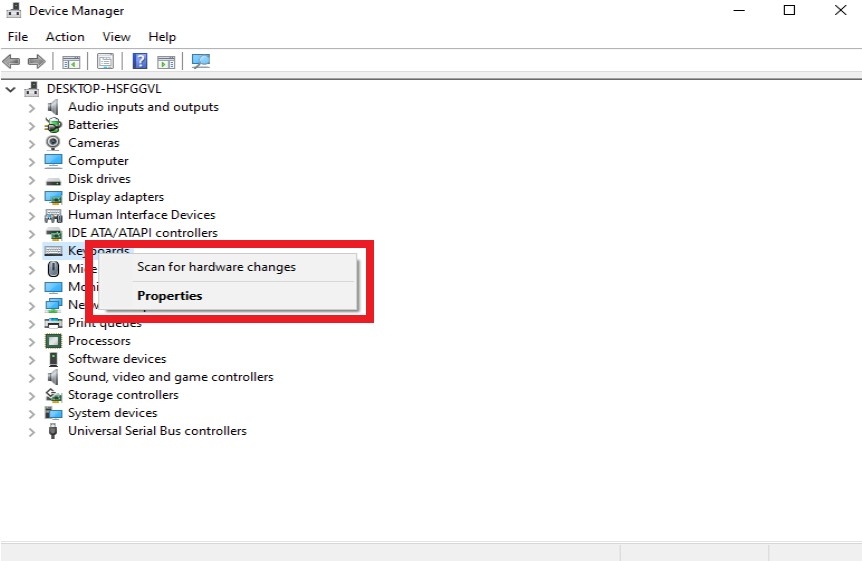Viewport: 862px width, 561px height.
Task: Select Scan for hardware changes
Action: coord(216,267)
